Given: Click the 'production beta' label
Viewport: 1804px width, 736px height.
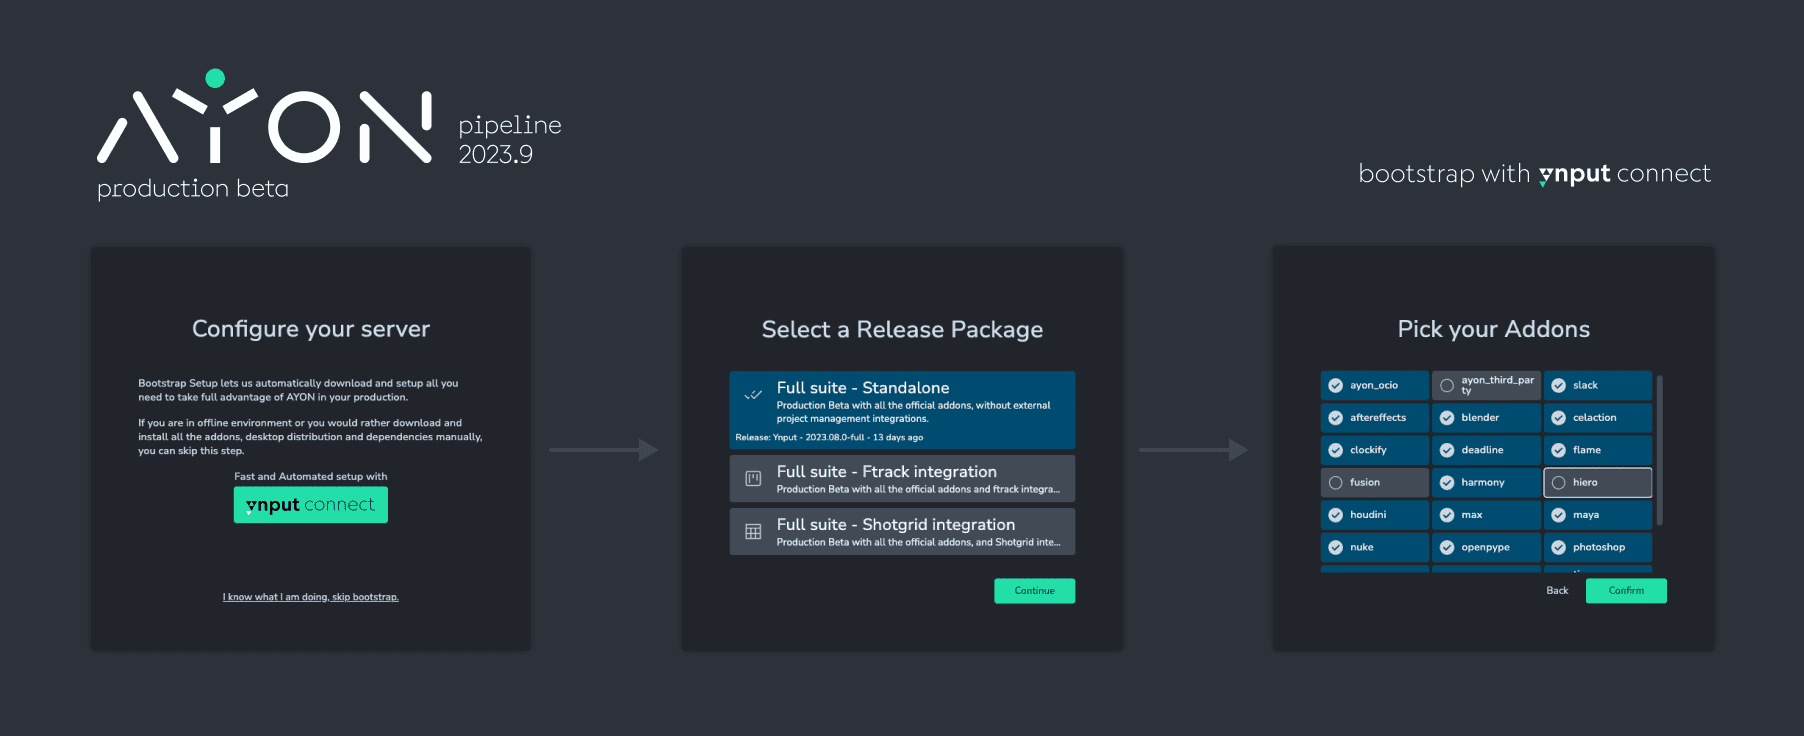Looking at the screenshot, I should (x=193, y=189).
